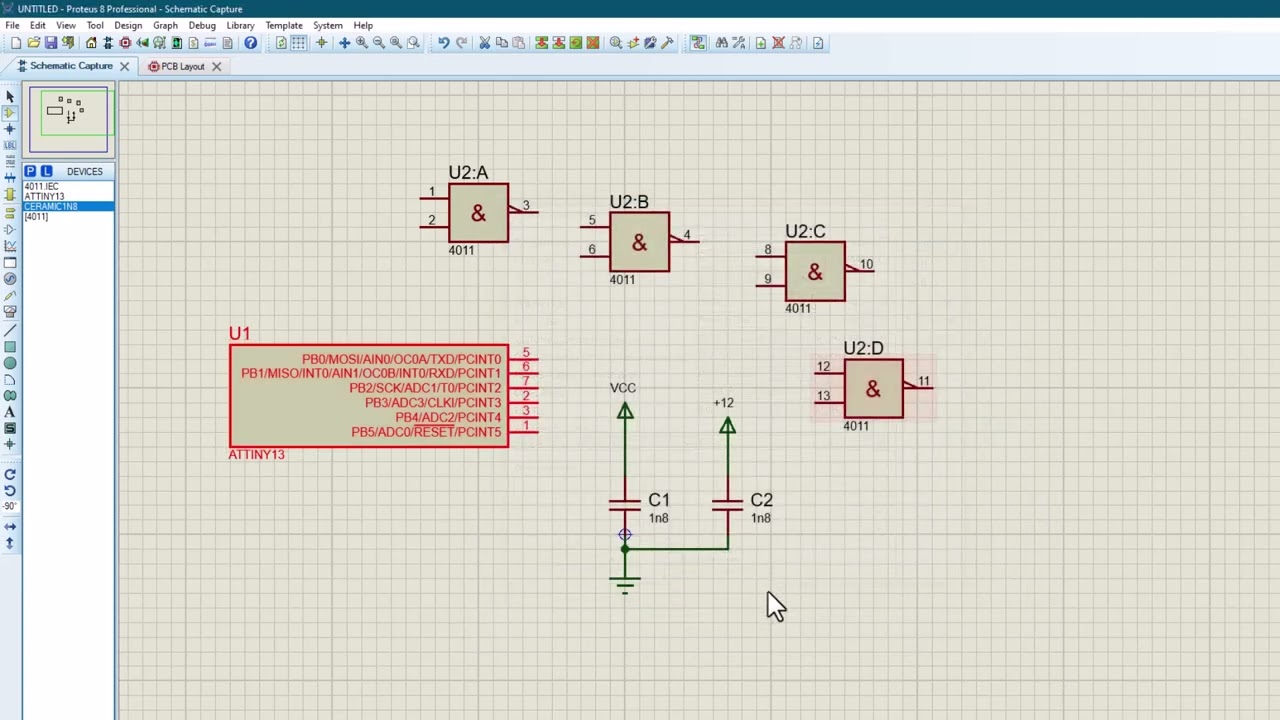The width and height of the screenshot is (1280, 720).
Task: Click the X-Mirror horizontal flip icon
Action: tap(10, 527)
